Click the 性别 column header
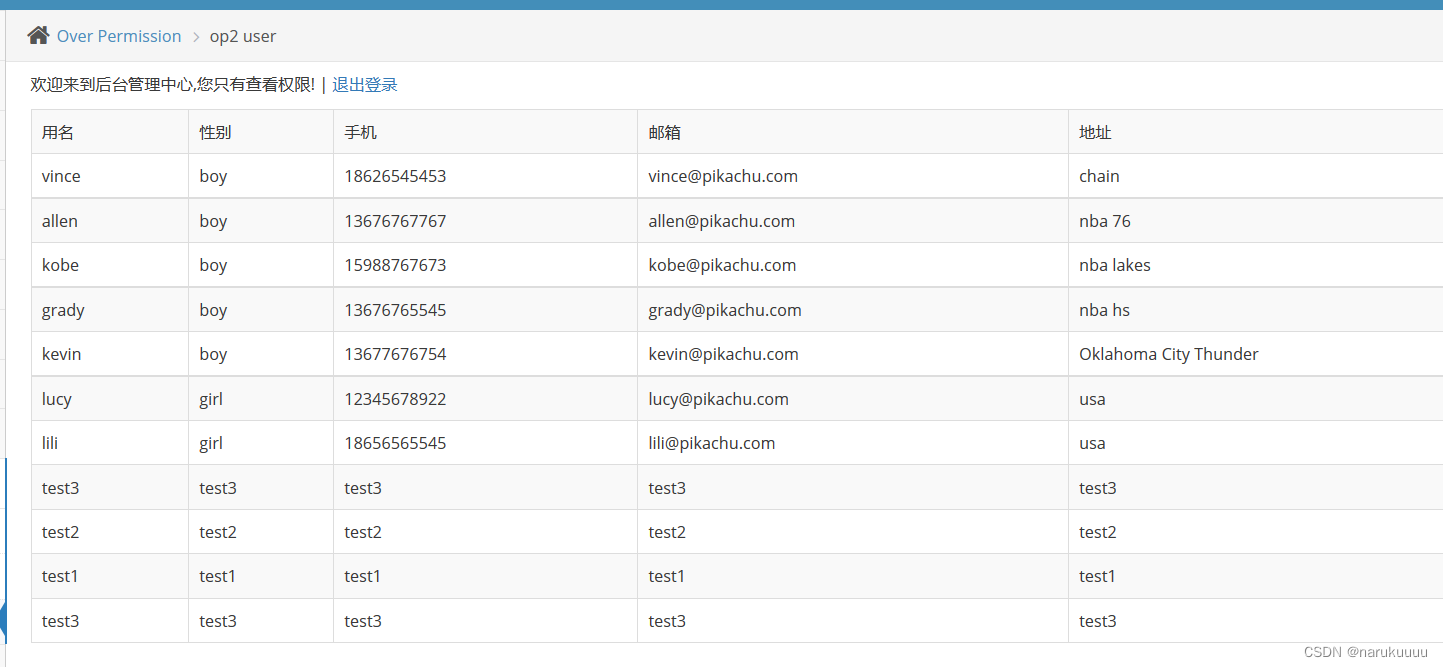The width and height of the screenshot is (1443, 667). 216,132
